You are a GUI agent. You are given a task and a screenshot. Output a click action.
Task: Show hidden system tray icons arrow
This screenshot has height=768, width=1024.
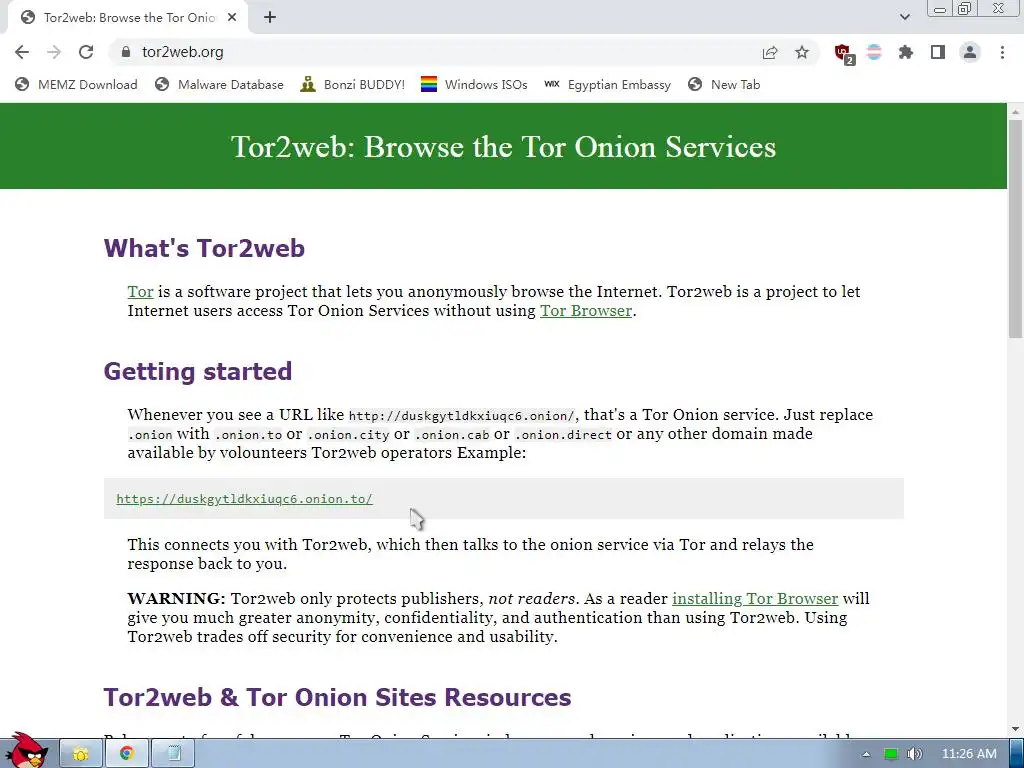866,754
